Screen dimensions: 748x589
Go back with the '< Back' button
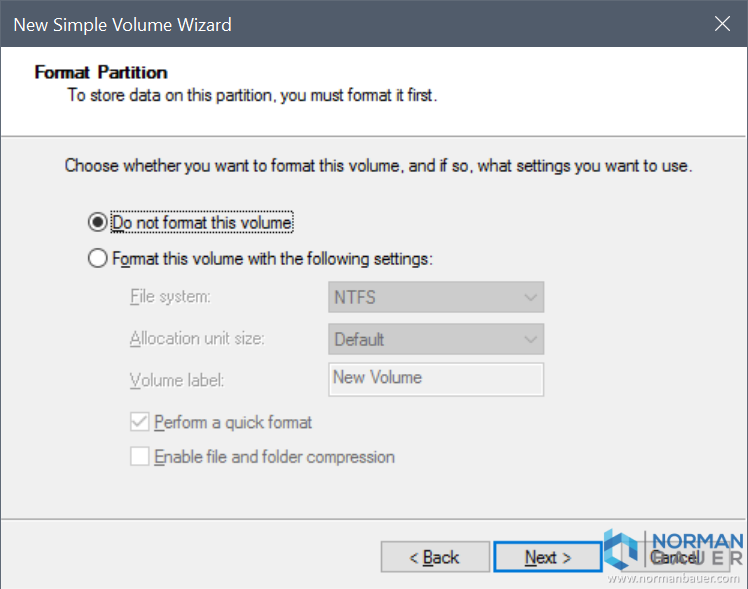435,557
